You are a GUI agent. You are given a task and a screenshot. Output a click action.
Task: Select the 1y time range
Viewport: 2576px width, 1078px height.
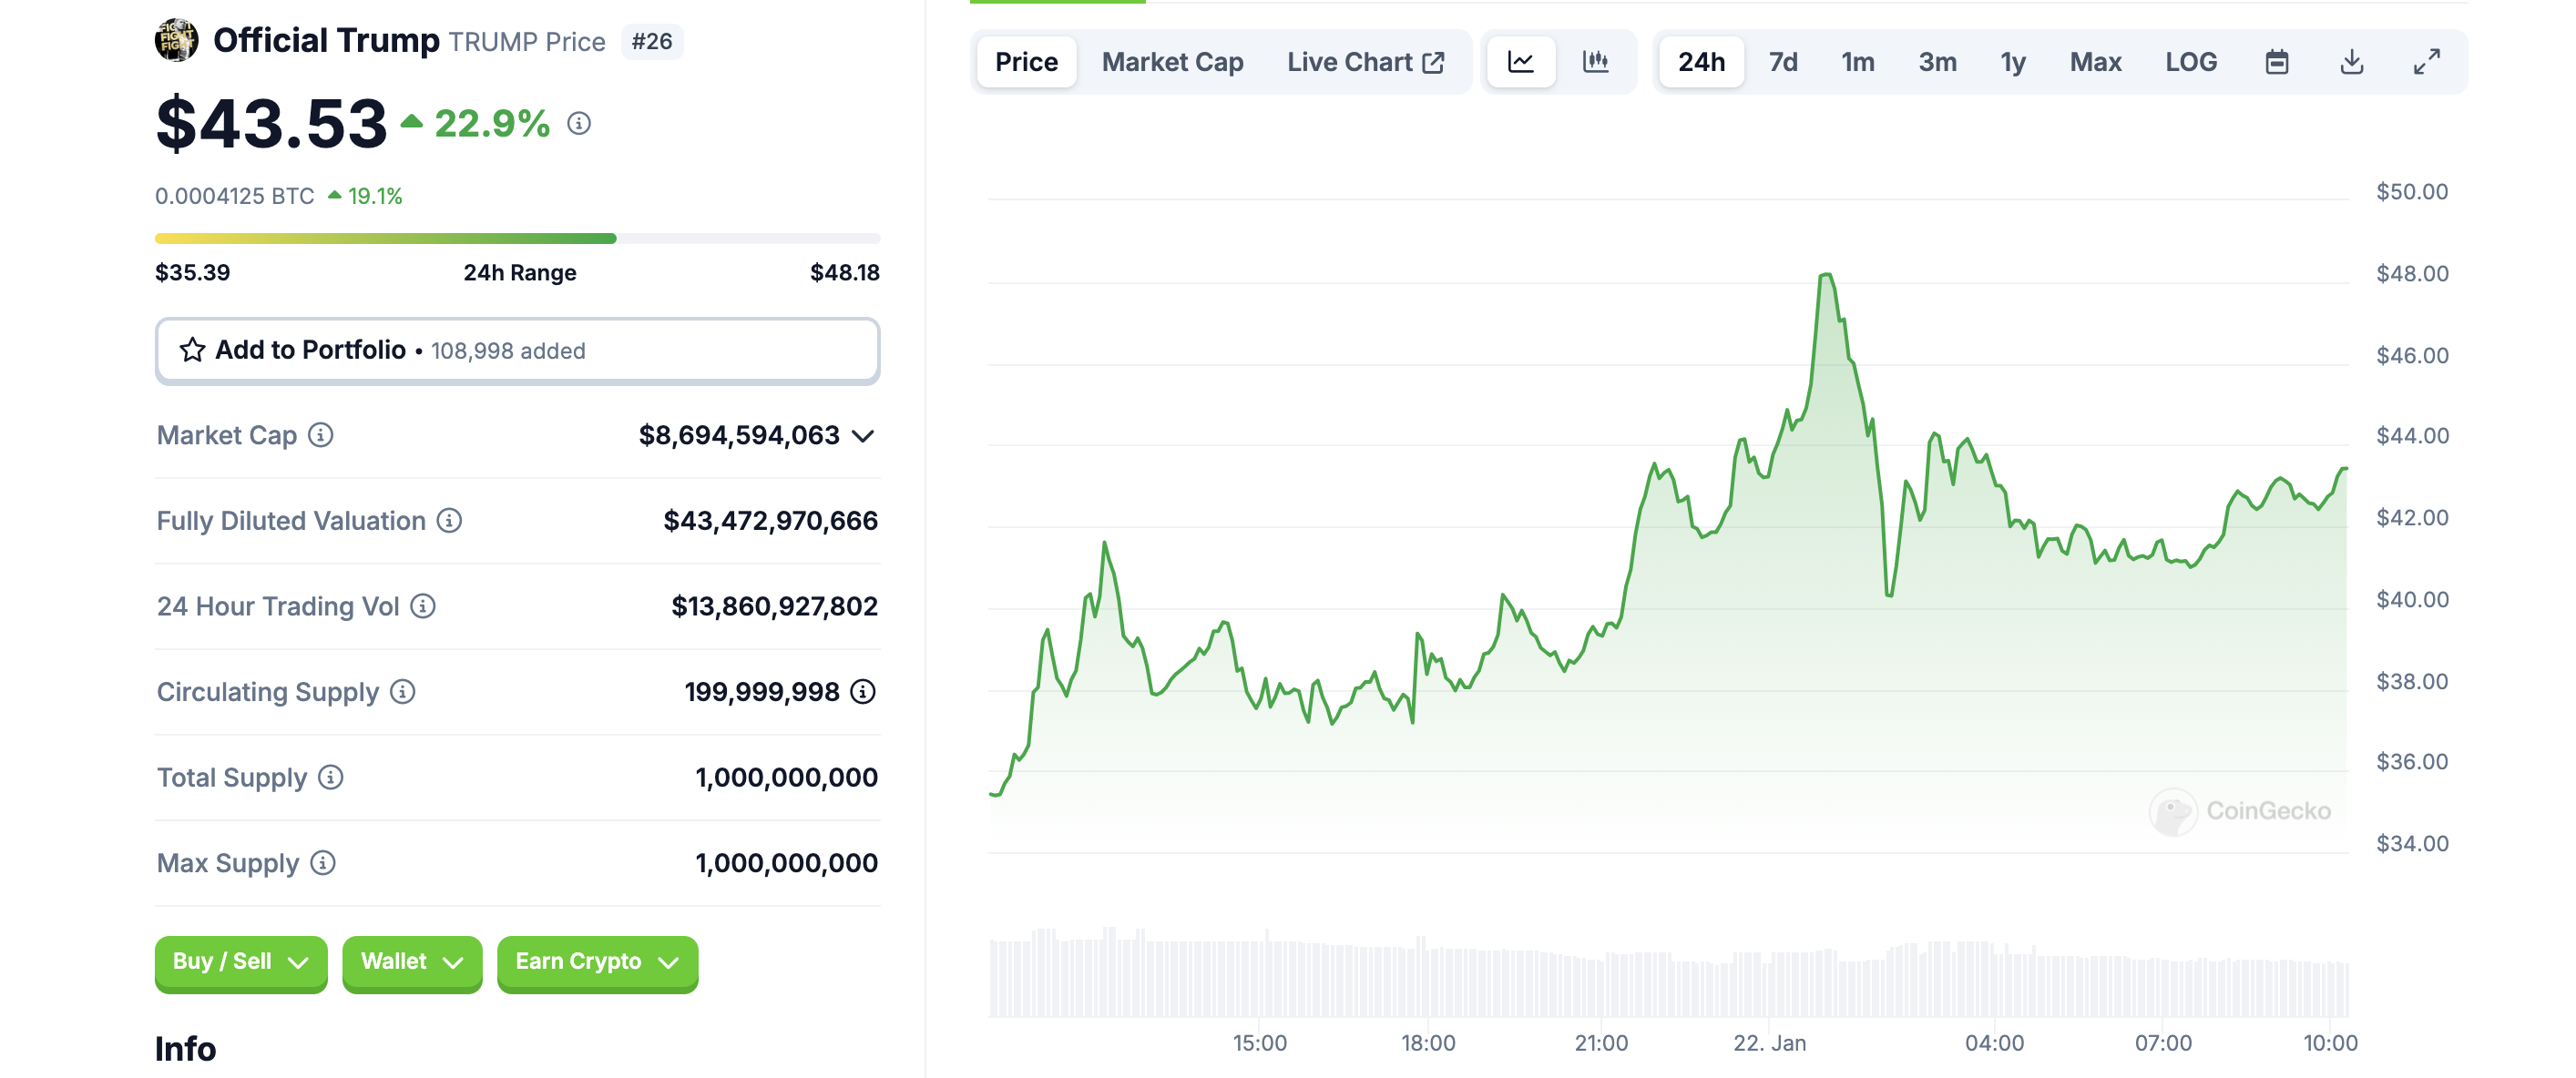[x=2012, y=62]
